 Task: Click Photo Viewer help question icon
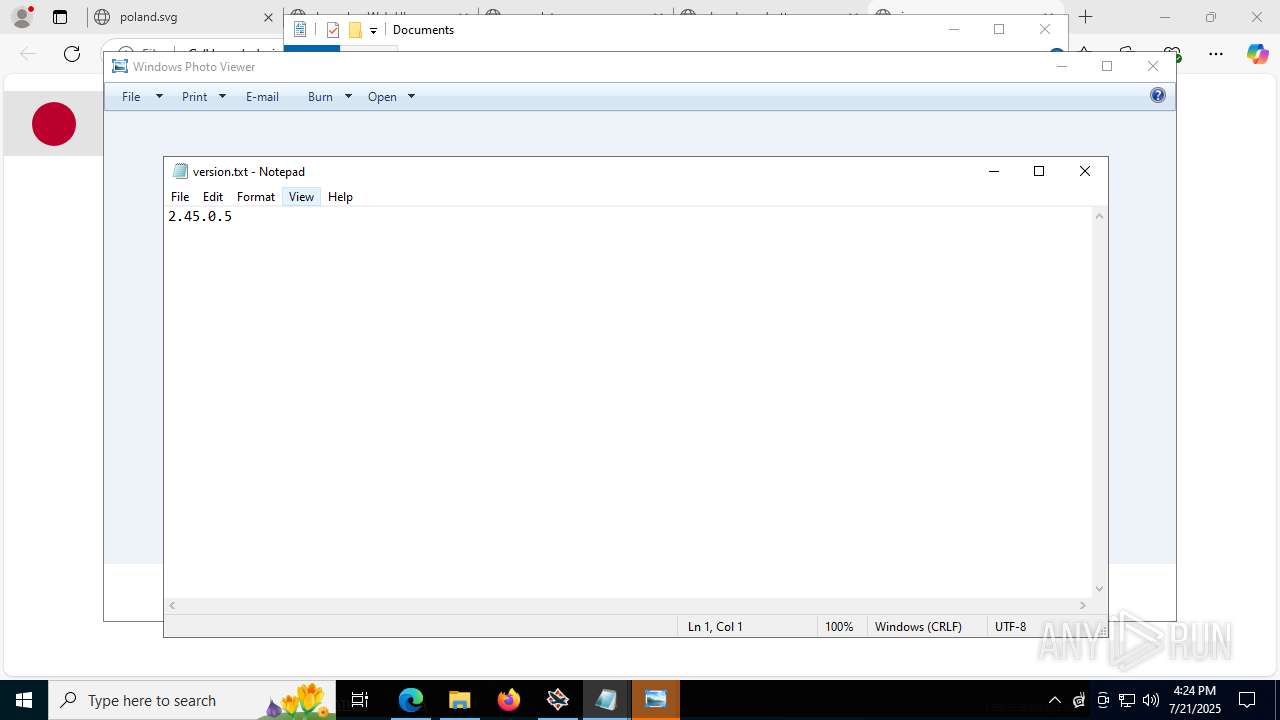1158,96
